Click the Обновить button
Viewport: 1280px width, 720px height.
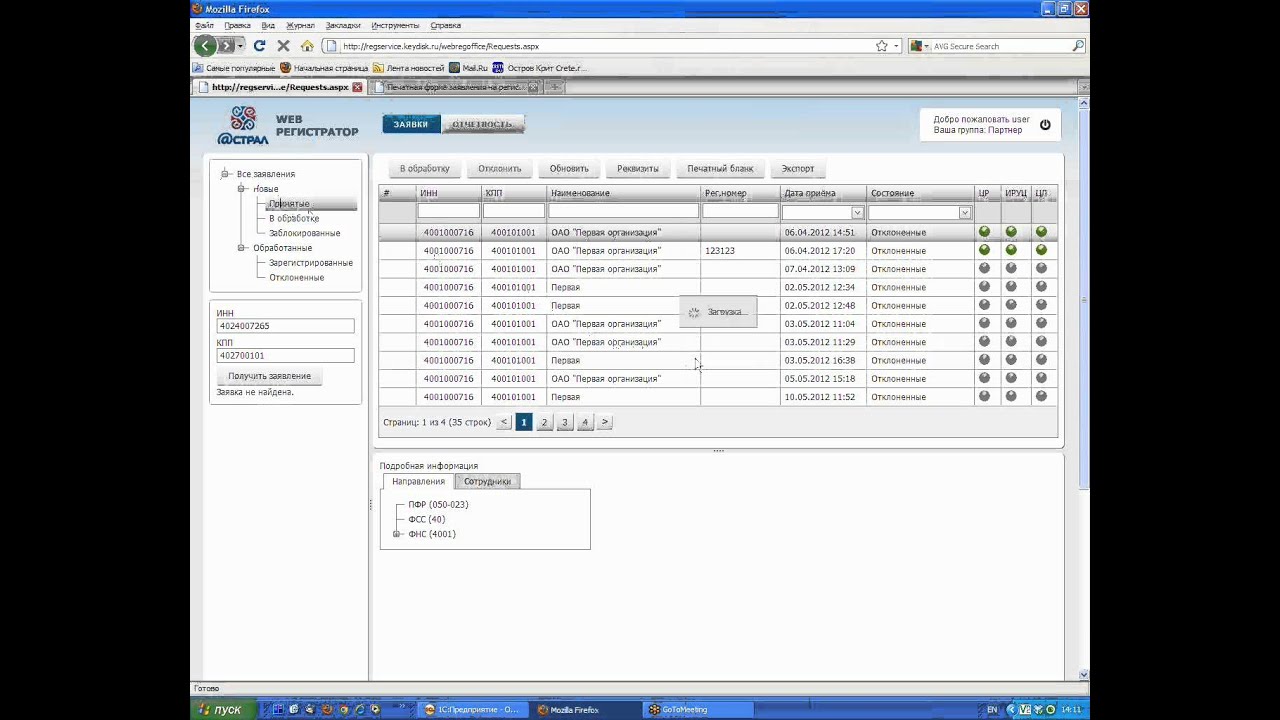pos(569,169)
